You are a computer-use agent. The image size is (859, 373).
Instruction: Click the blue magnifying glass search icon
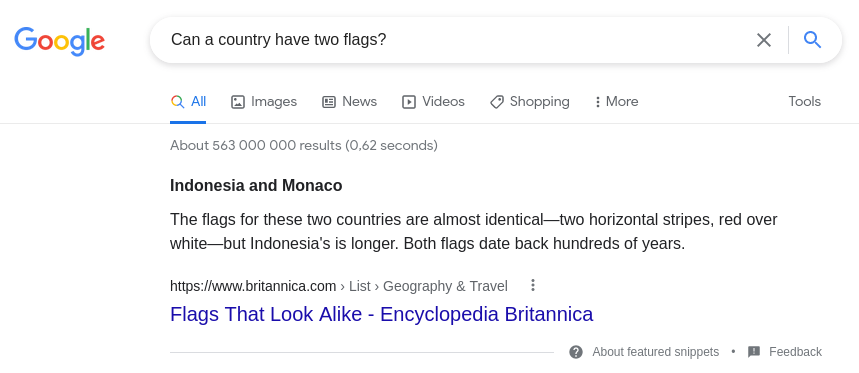pyautogui.click(x=812, y=39)
